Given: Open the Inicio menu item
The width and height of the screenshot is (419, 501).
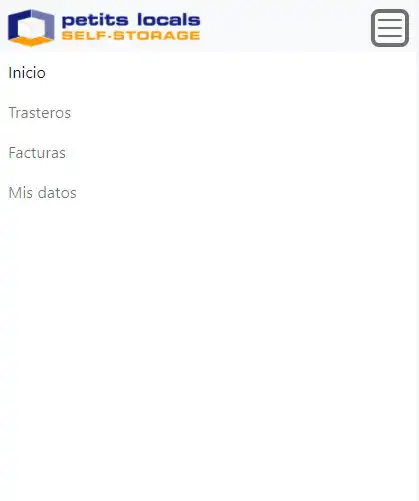Looking at the screenshot, I should [x=27, y=73].
